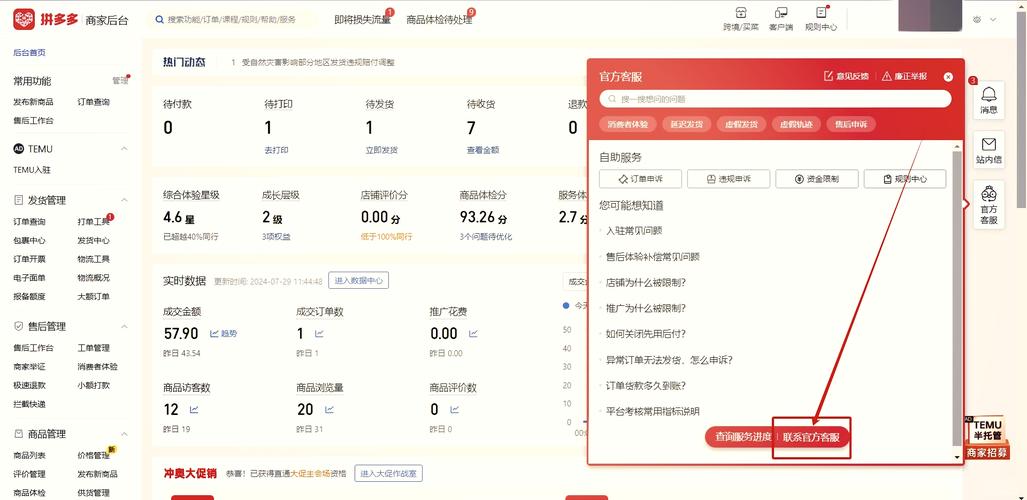1027x500 pixels.
Task: Click the gear icon at top right
Action: pos(977,20)
